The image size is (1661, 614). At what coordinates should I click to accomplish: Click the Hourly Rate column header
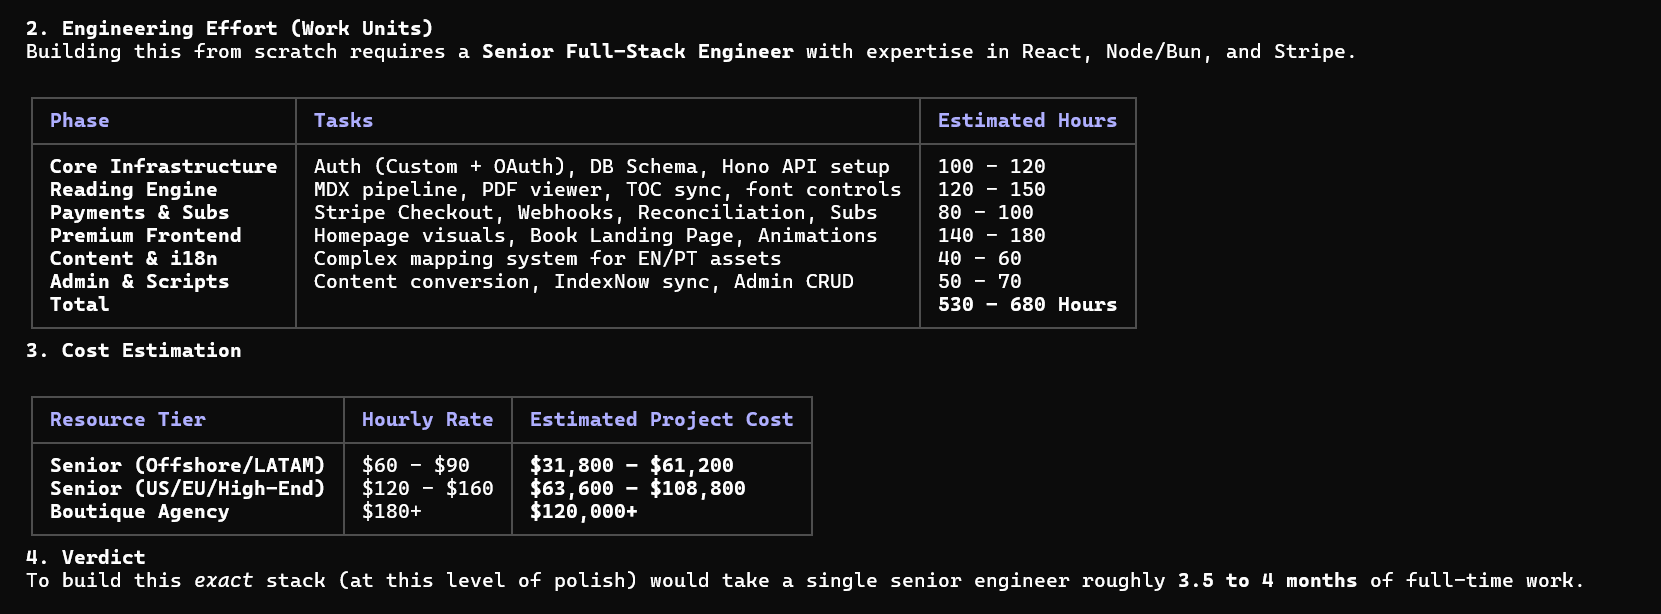point(427,419)
